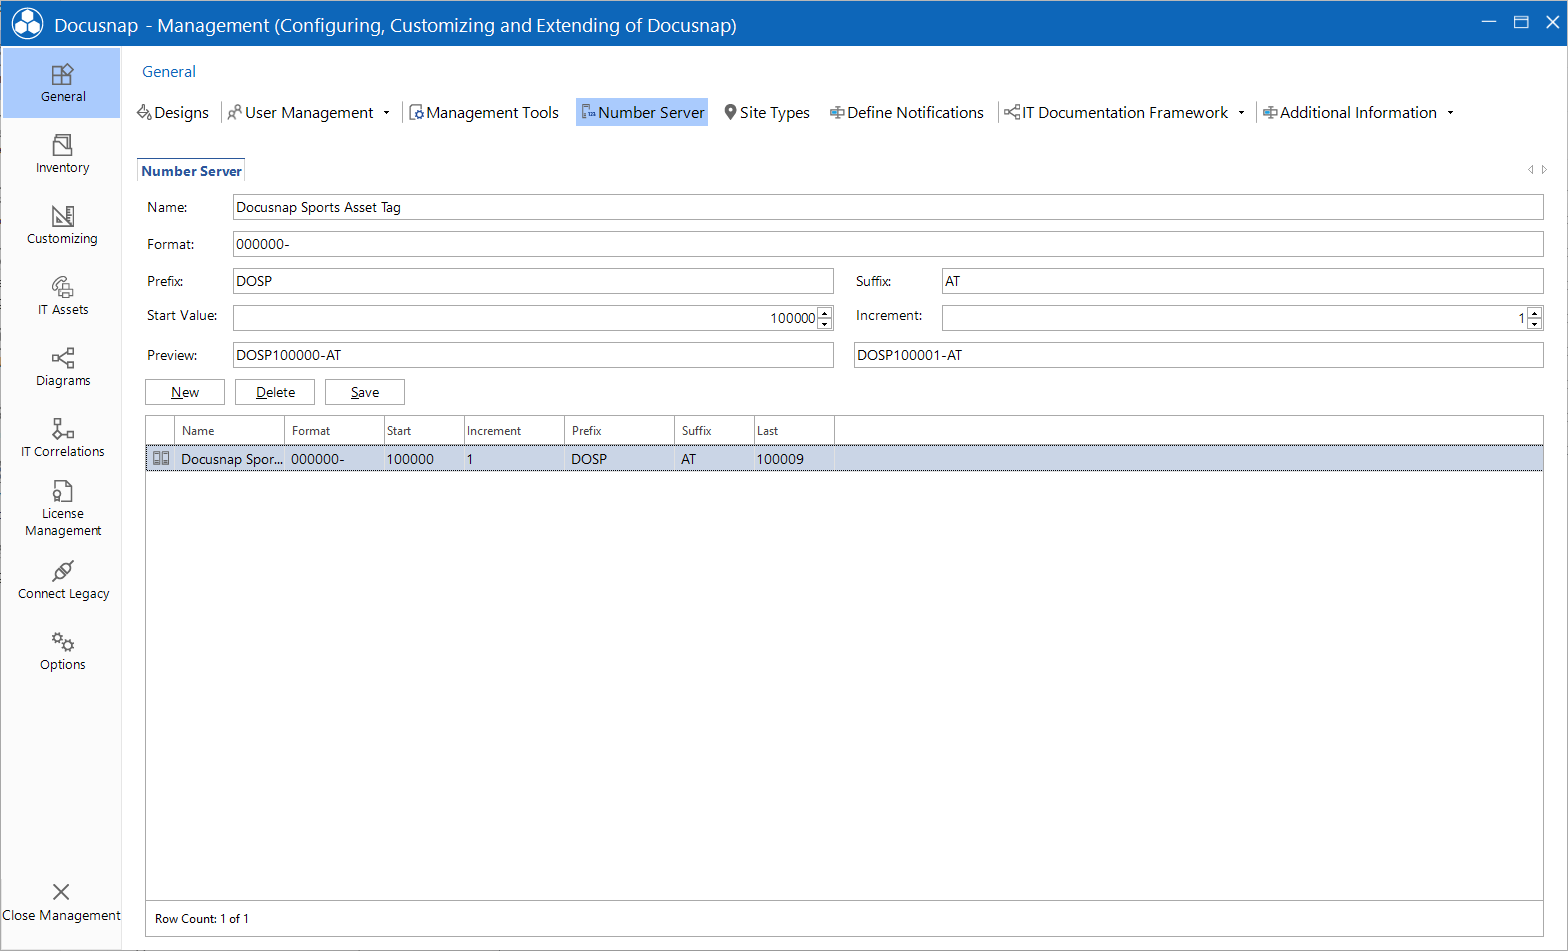1568x951 pixels.
Task: Increase the Increment with up arrow
Action: [x=1535, y=313]
